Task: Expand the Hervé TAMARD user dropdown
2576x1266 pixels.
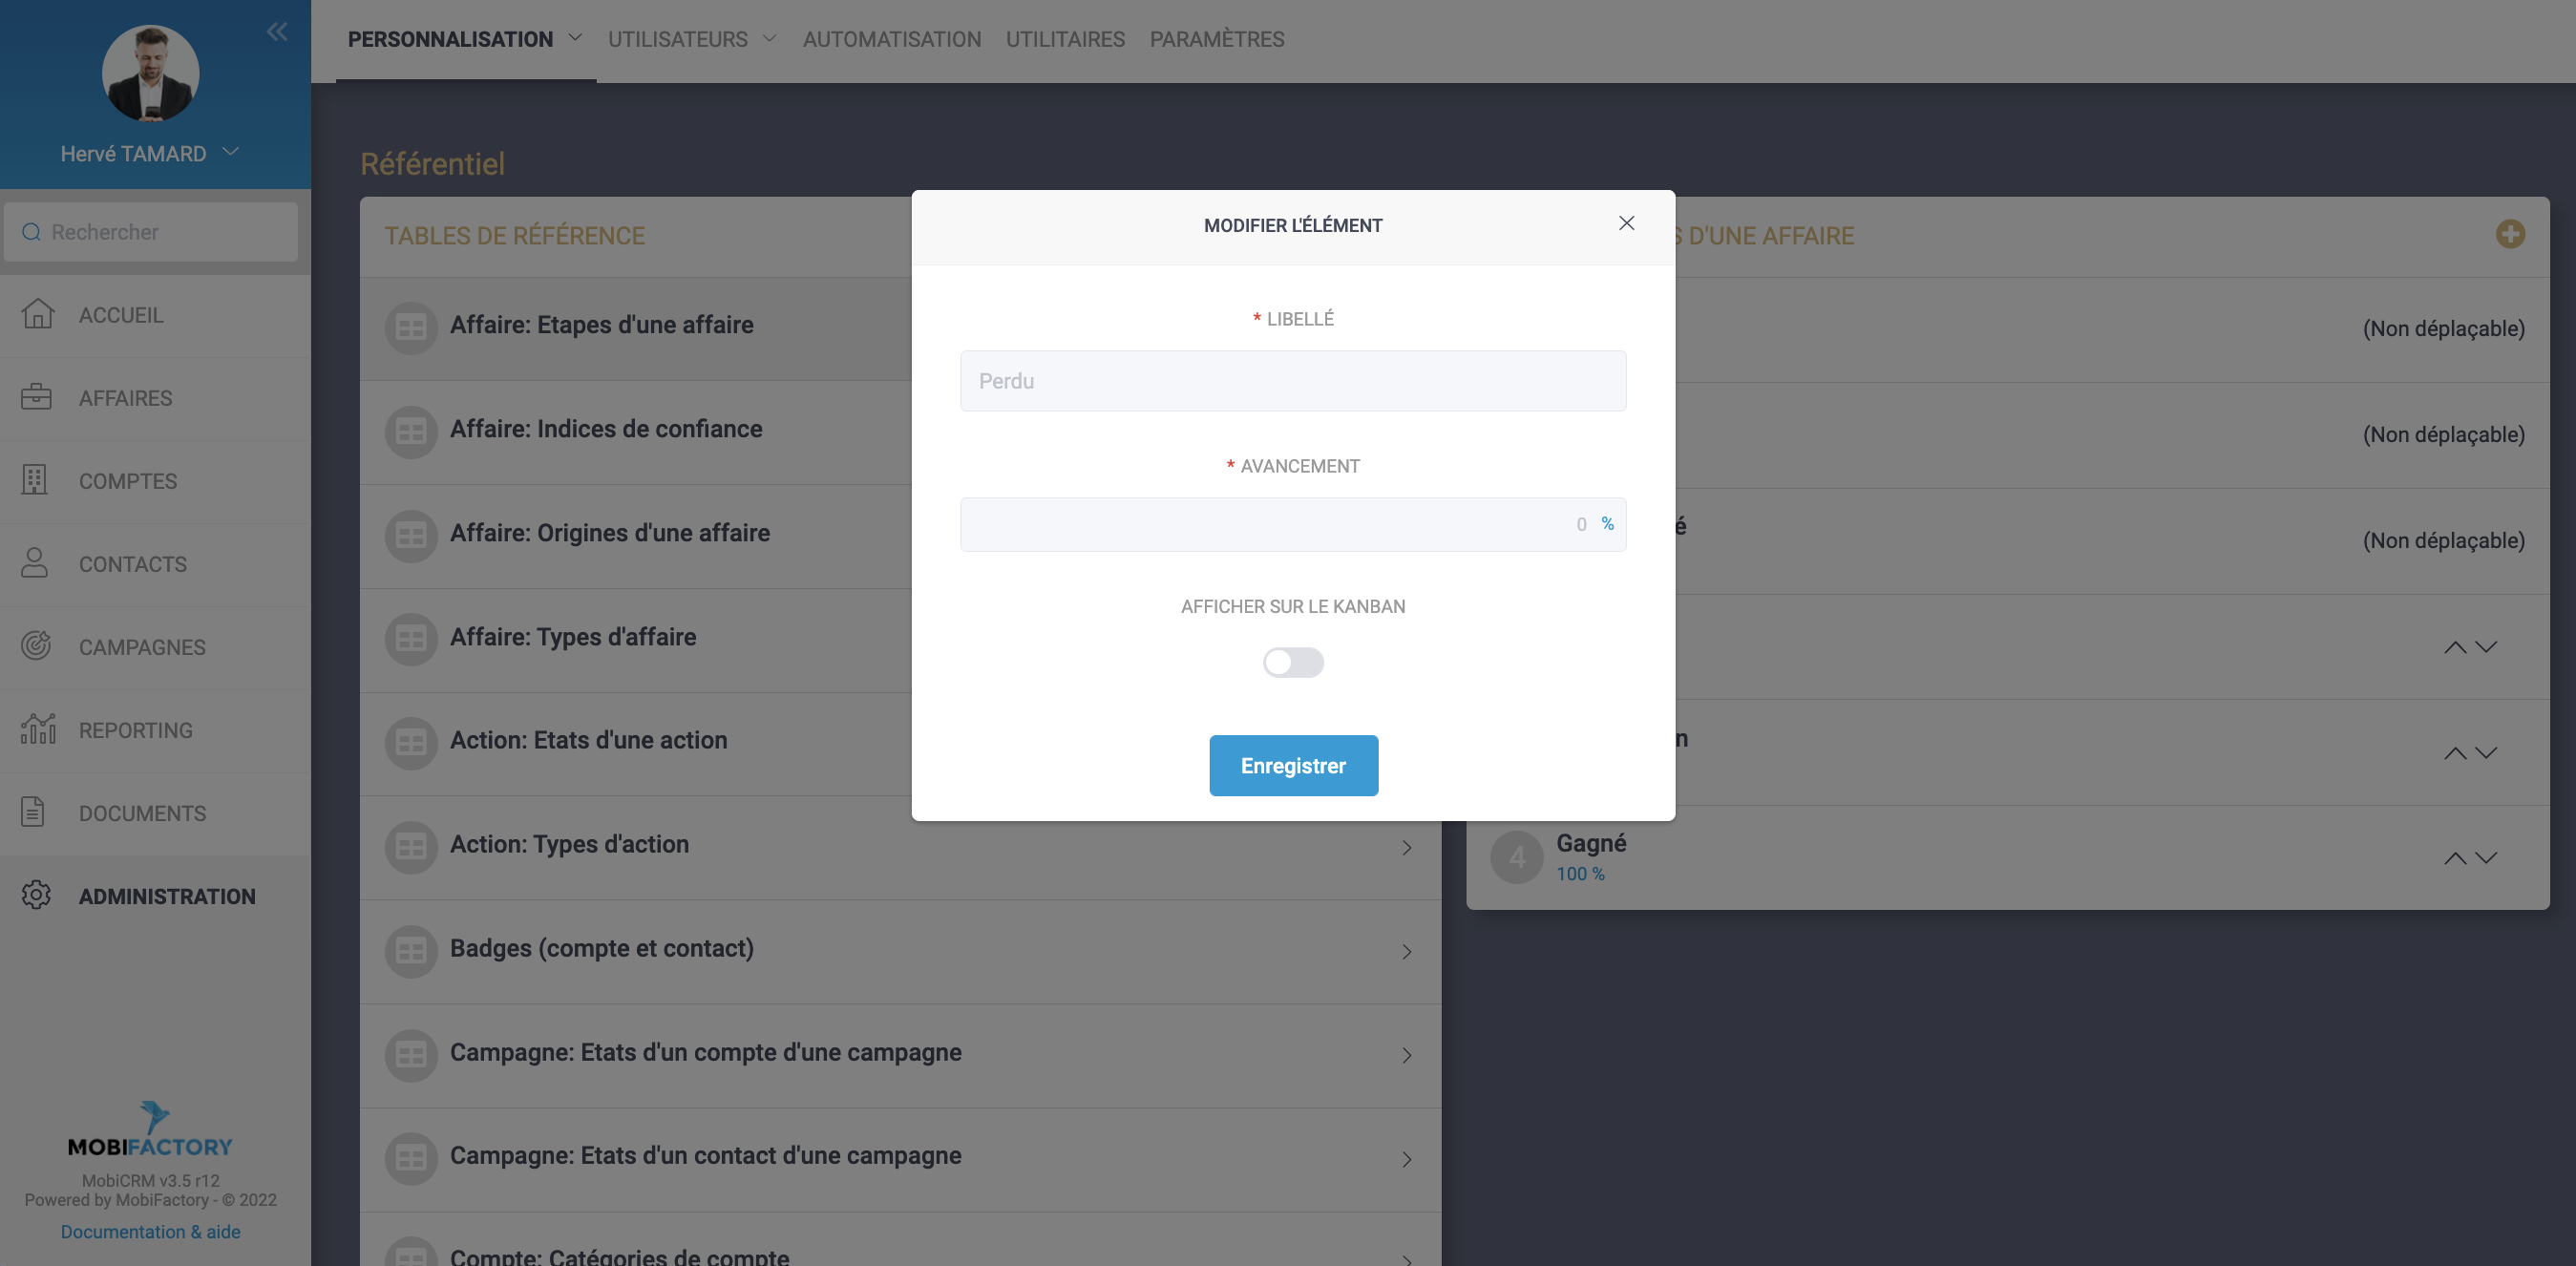Action: [230, 152]
